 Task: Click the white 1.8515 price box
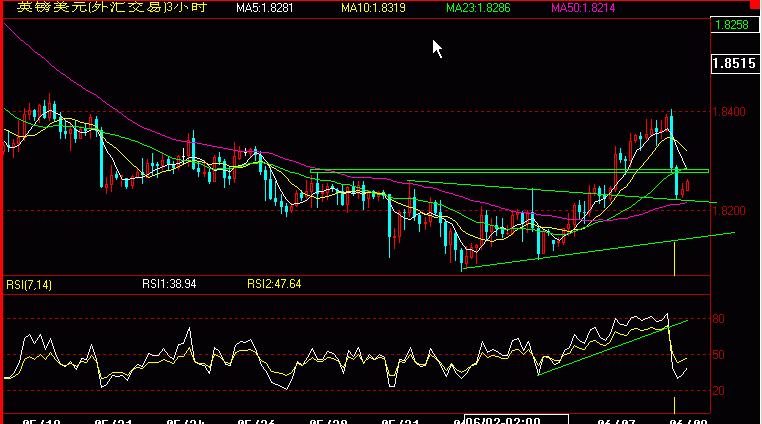(x=735, y=64)
